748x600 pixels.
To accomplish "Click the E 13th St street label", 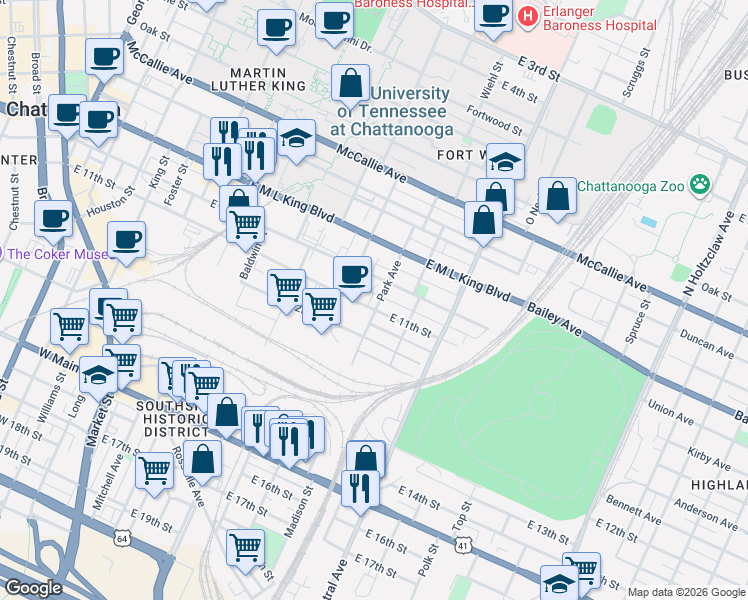I will 548,532.
